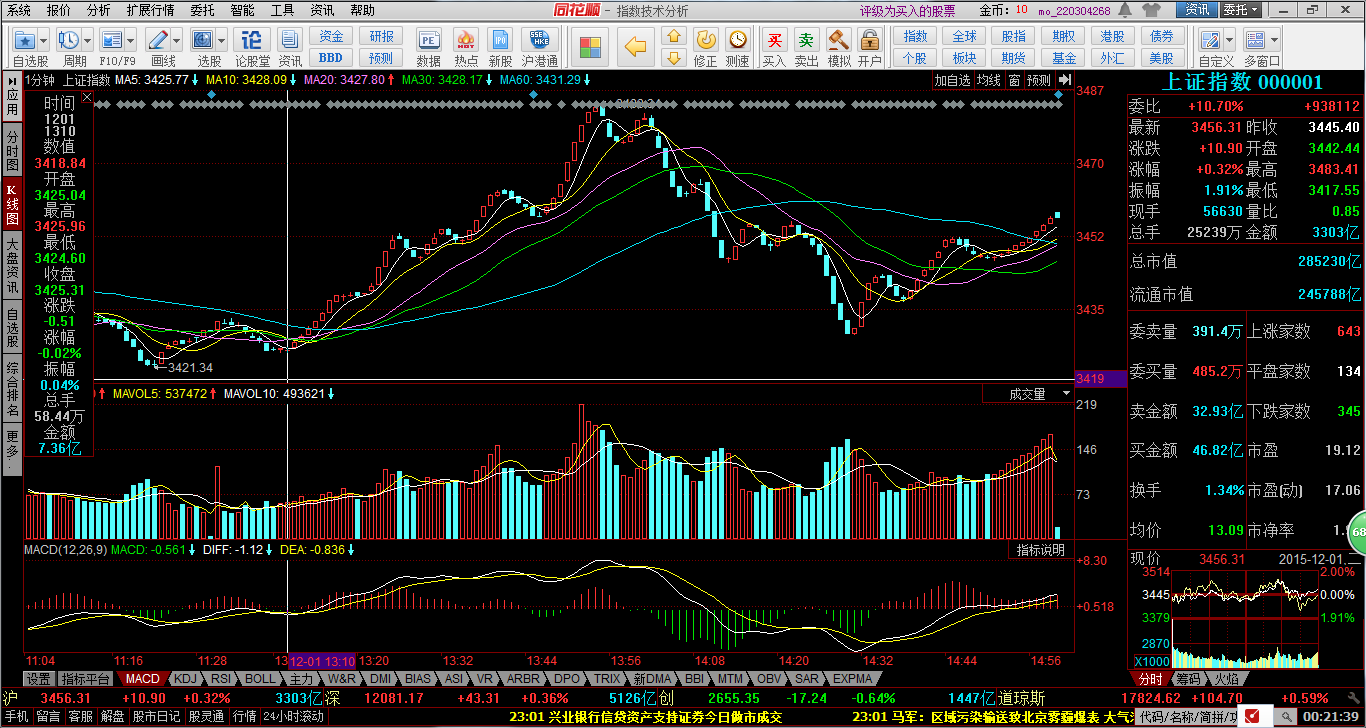Click the 修正 correction icon
The image size is (1366, 728).
[x=706, y=40]
